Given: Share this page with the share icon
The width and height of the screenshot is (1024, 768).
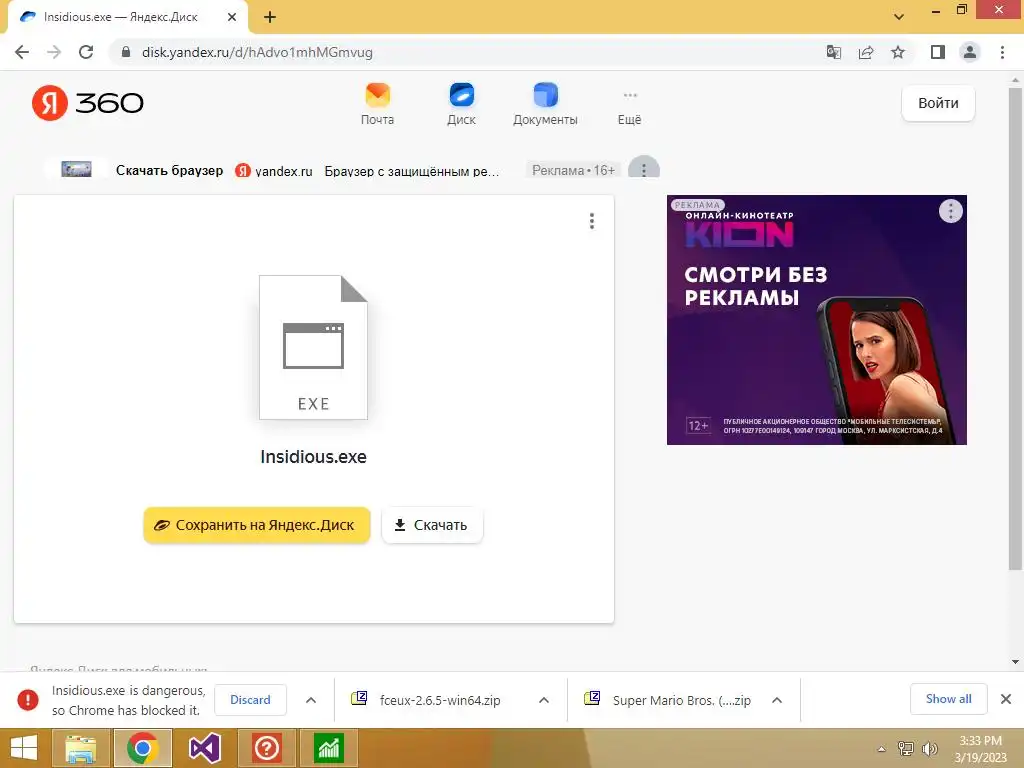Looking at the screenshot, I should pos(866,52).
